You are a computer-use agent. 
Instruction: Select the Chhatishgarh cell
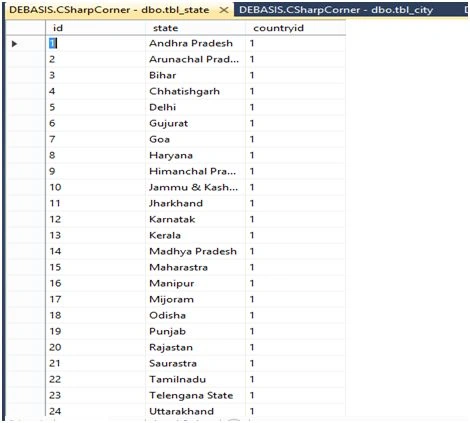click(195, 91)
